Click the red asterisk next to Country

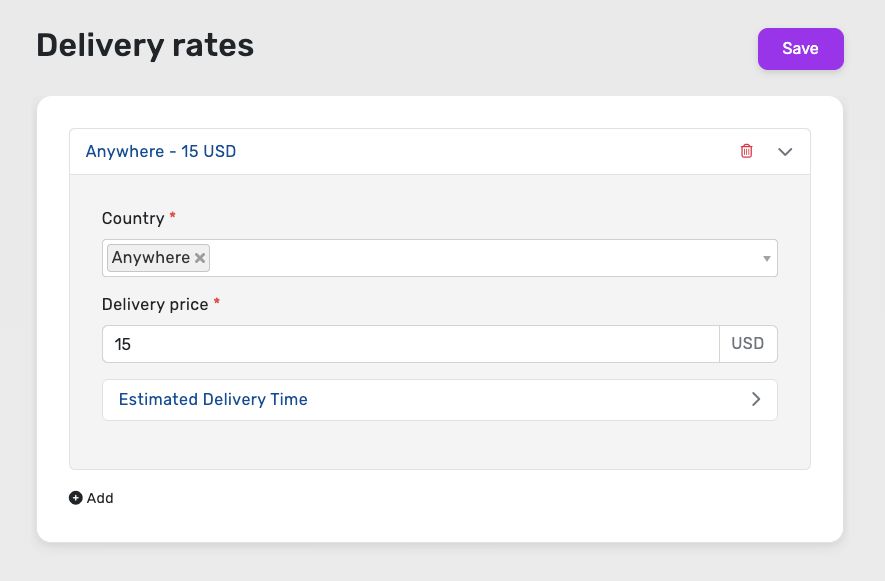[173, 215]
